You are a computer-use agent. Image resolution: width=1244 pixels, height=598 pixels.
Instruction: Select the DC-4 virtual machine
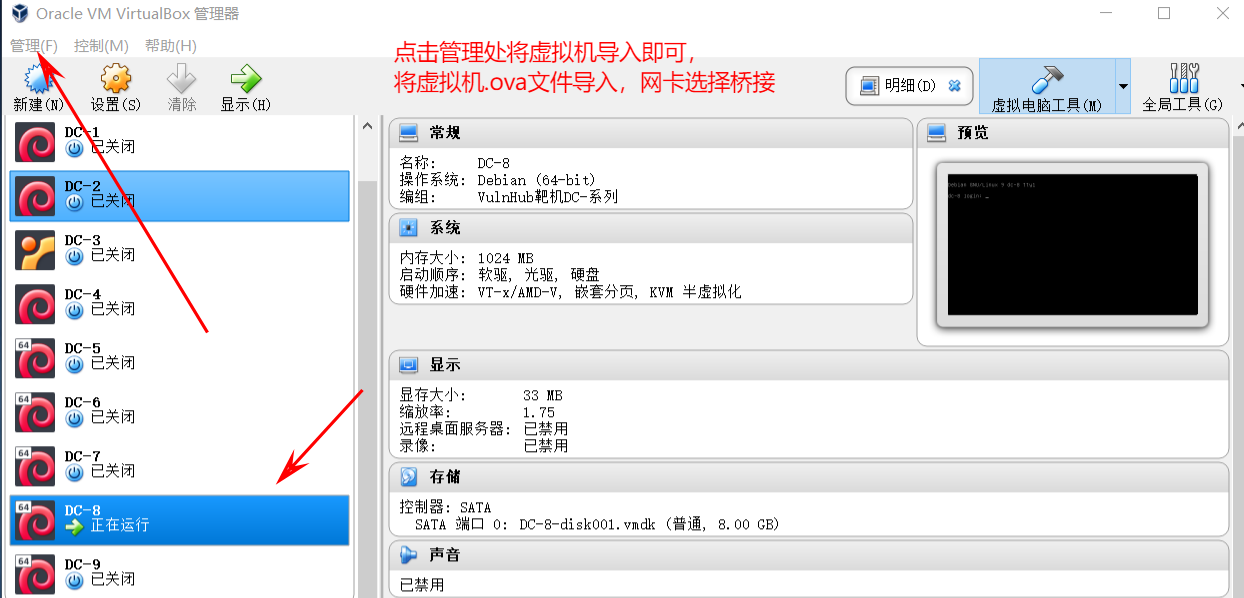pos(180,304)
